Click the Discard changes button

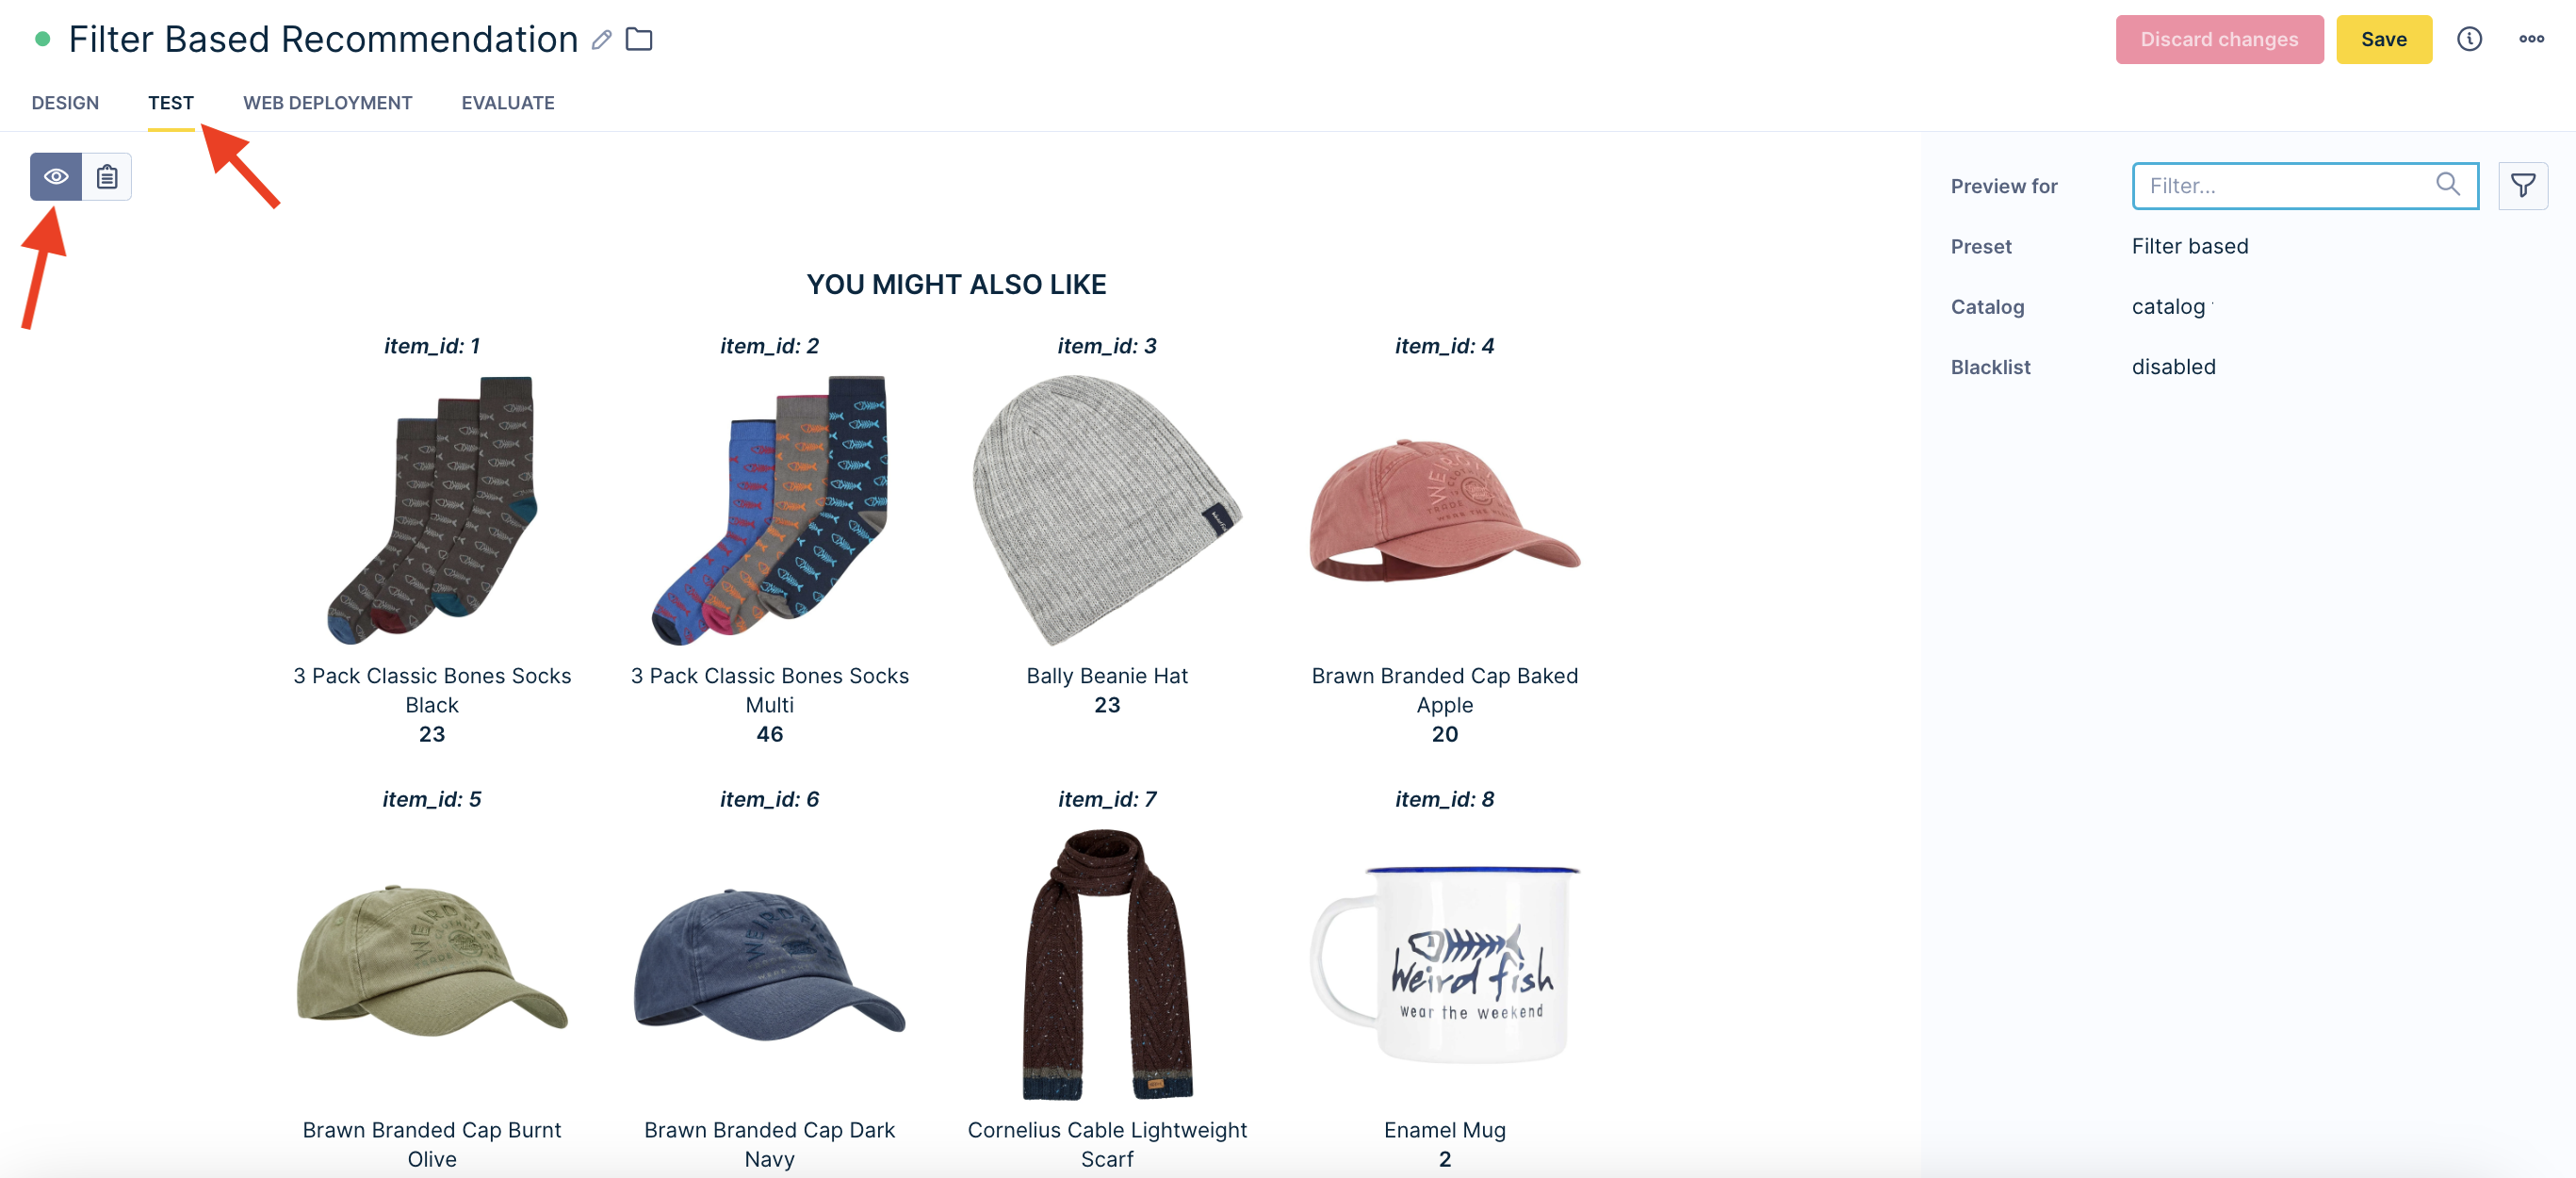(x=2218, y=40)
